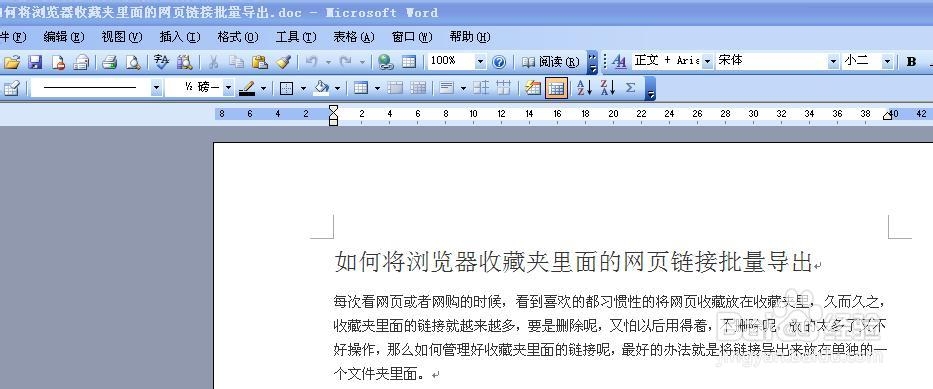Click the Border Color pen icon
Screen dimensions: 933x389
(x=246, y=89)
